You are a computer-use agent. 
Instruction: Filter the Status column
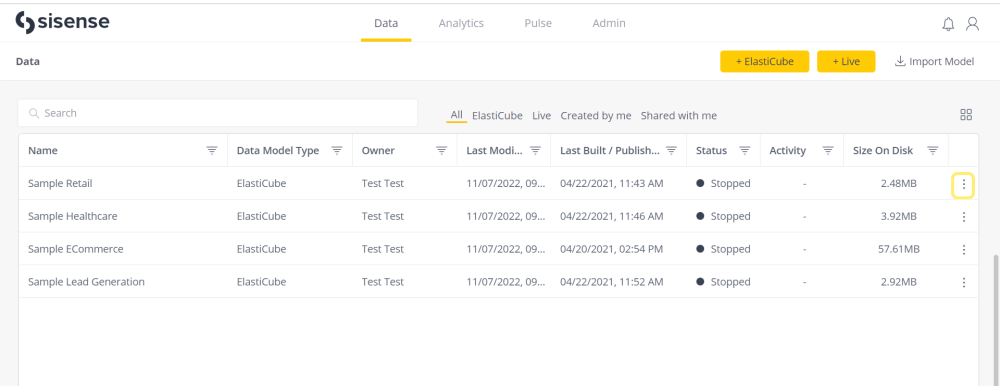pos(744,151)
